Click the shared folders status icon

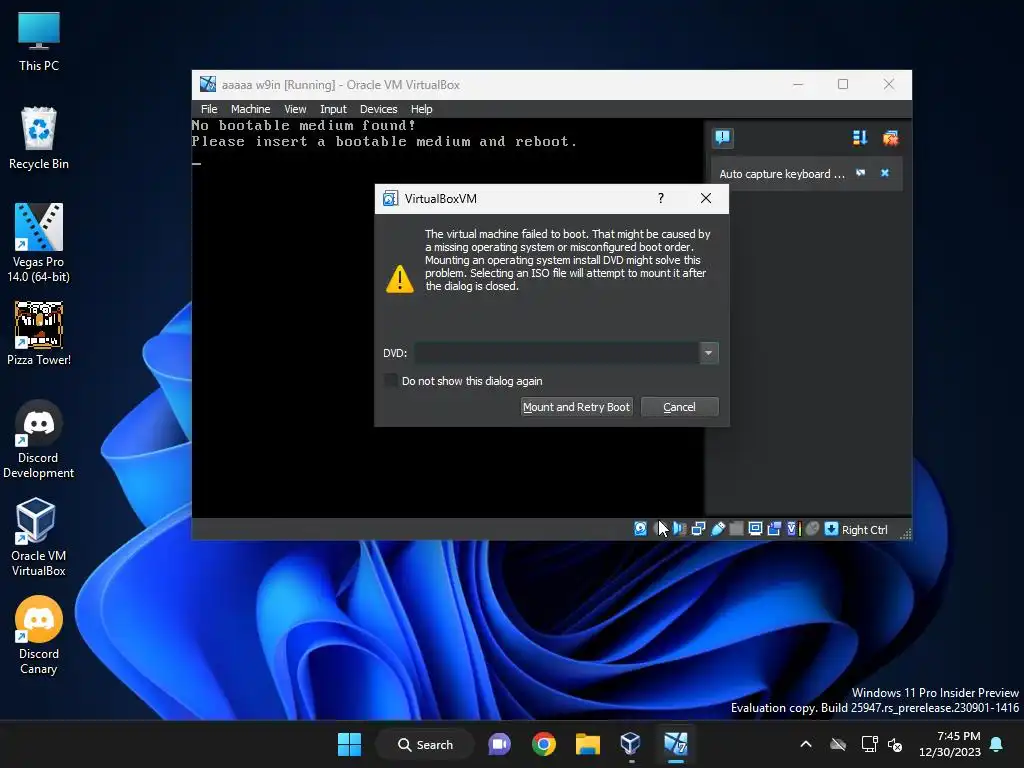point(737,529)
